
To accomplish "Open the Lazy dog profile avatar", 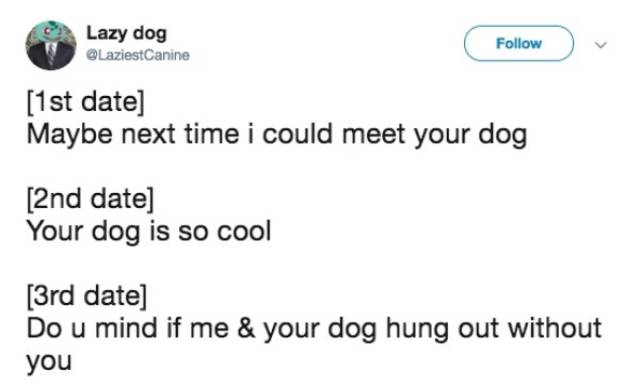I will point(51,45).
